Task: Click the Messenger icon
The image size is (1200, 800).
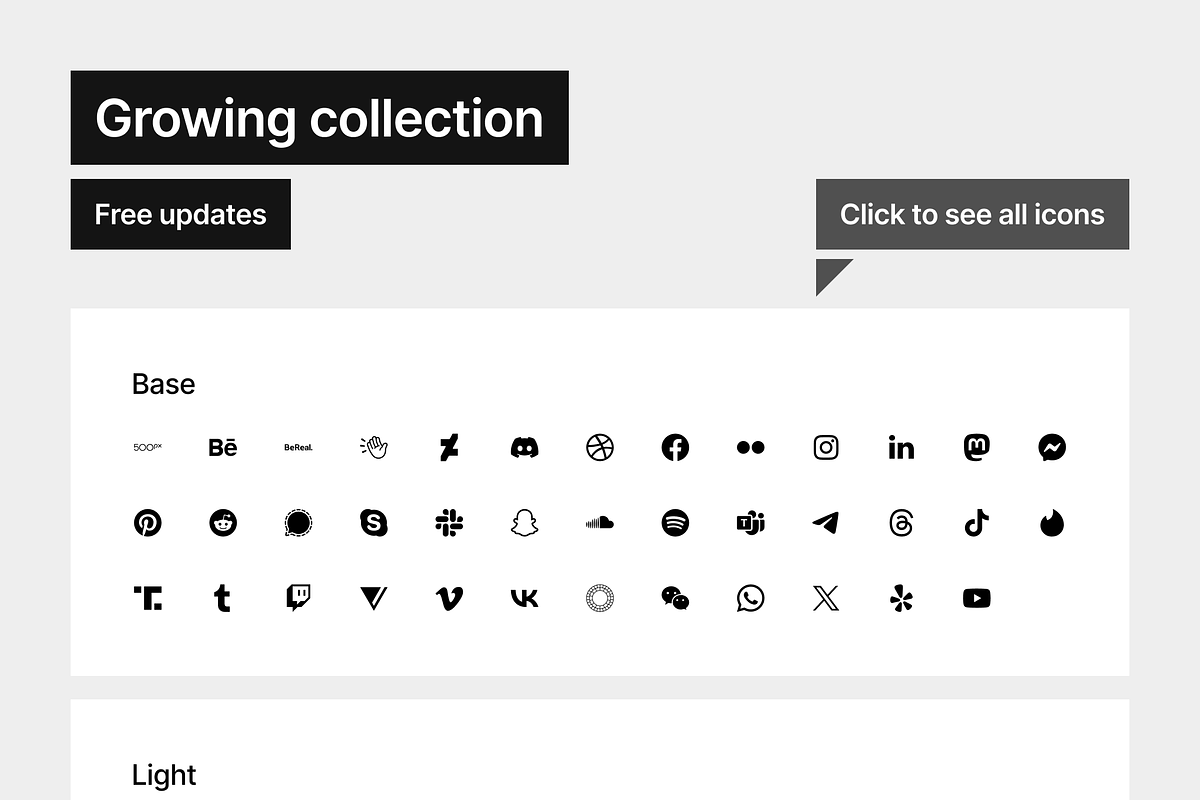Action: [x=1052, y=447]
